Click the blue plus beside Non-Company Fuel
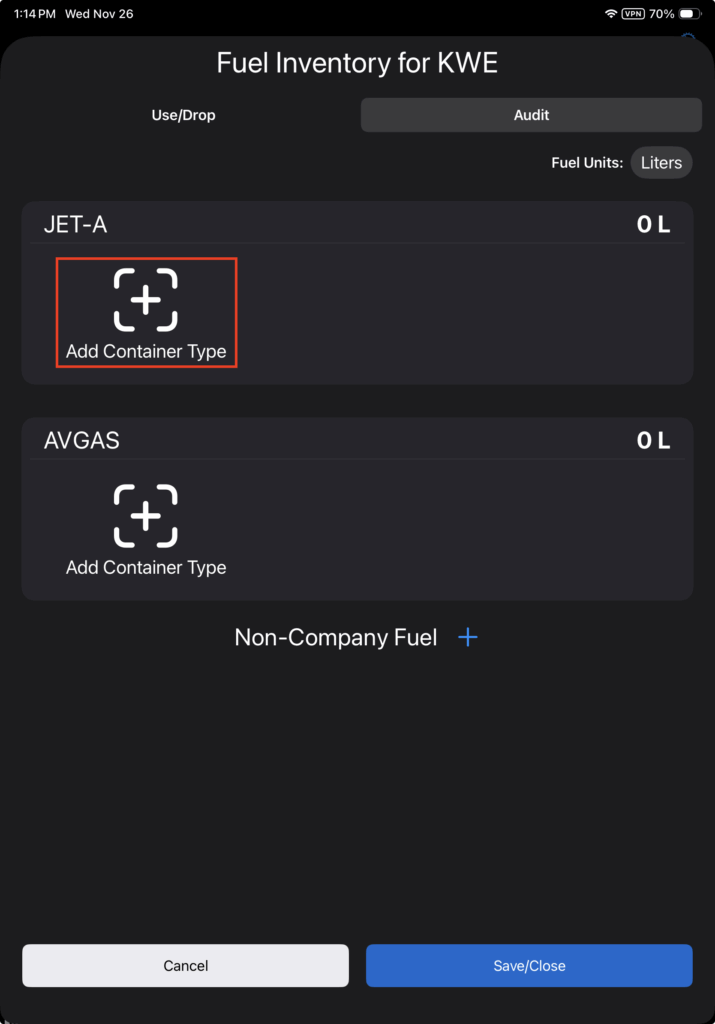This screenshot has height=1024, width=715. click(x=468, y=637)
